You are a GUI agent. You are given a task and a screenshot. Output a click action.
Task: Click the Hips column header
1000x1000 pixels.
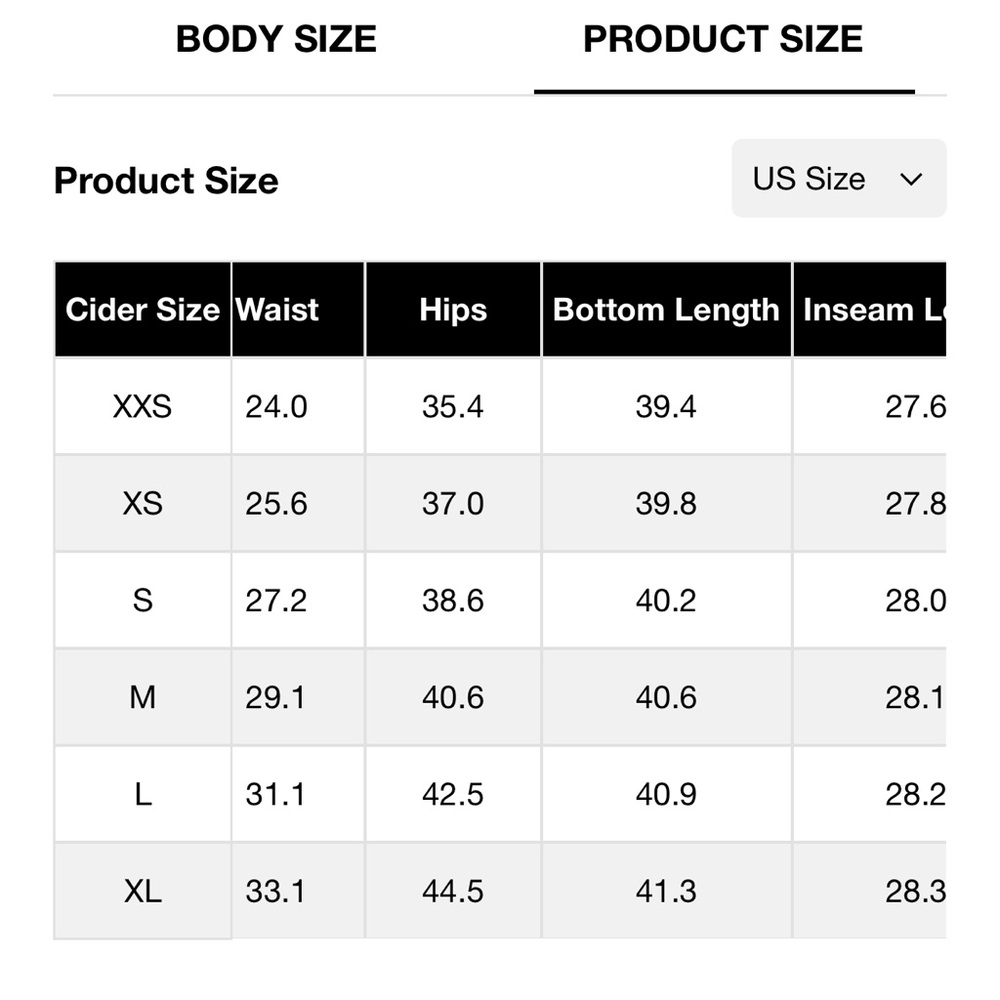pos(453,310)
